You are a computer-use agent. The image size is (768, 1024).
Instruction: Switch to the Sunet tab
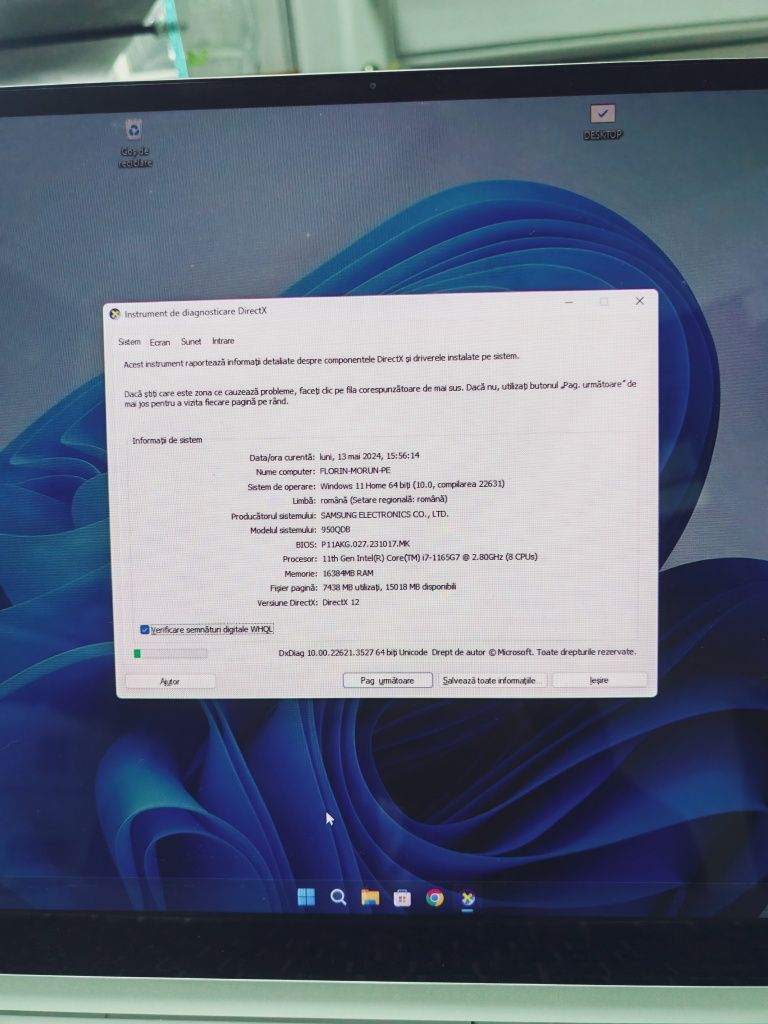tap(191, 341)
